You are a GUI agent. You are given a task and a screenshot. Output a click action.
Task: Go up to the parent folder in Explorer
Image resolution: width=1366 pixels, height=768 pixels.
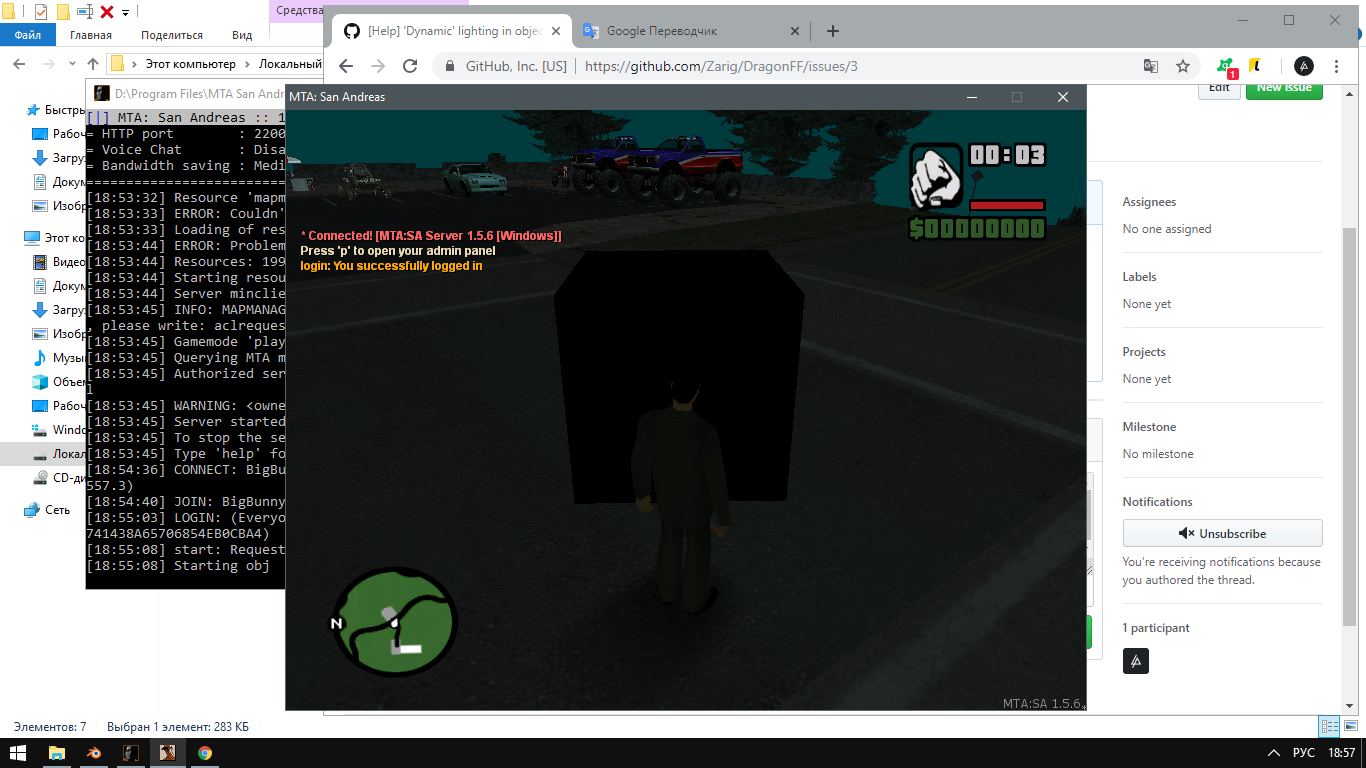pos(93,63)
